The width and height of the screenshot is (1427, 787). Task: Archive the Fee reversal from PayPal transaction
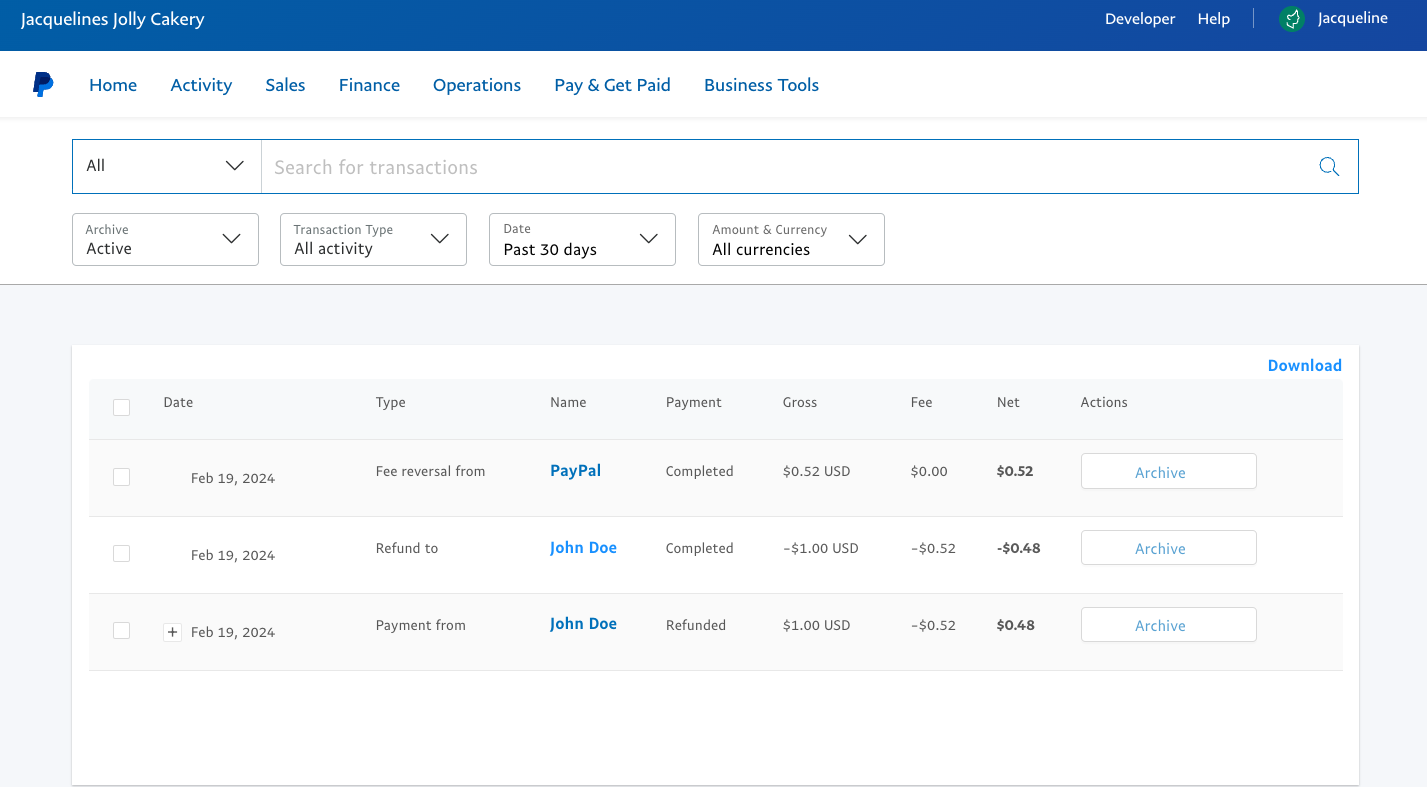pyautogui.click(x=1168, y=472)
